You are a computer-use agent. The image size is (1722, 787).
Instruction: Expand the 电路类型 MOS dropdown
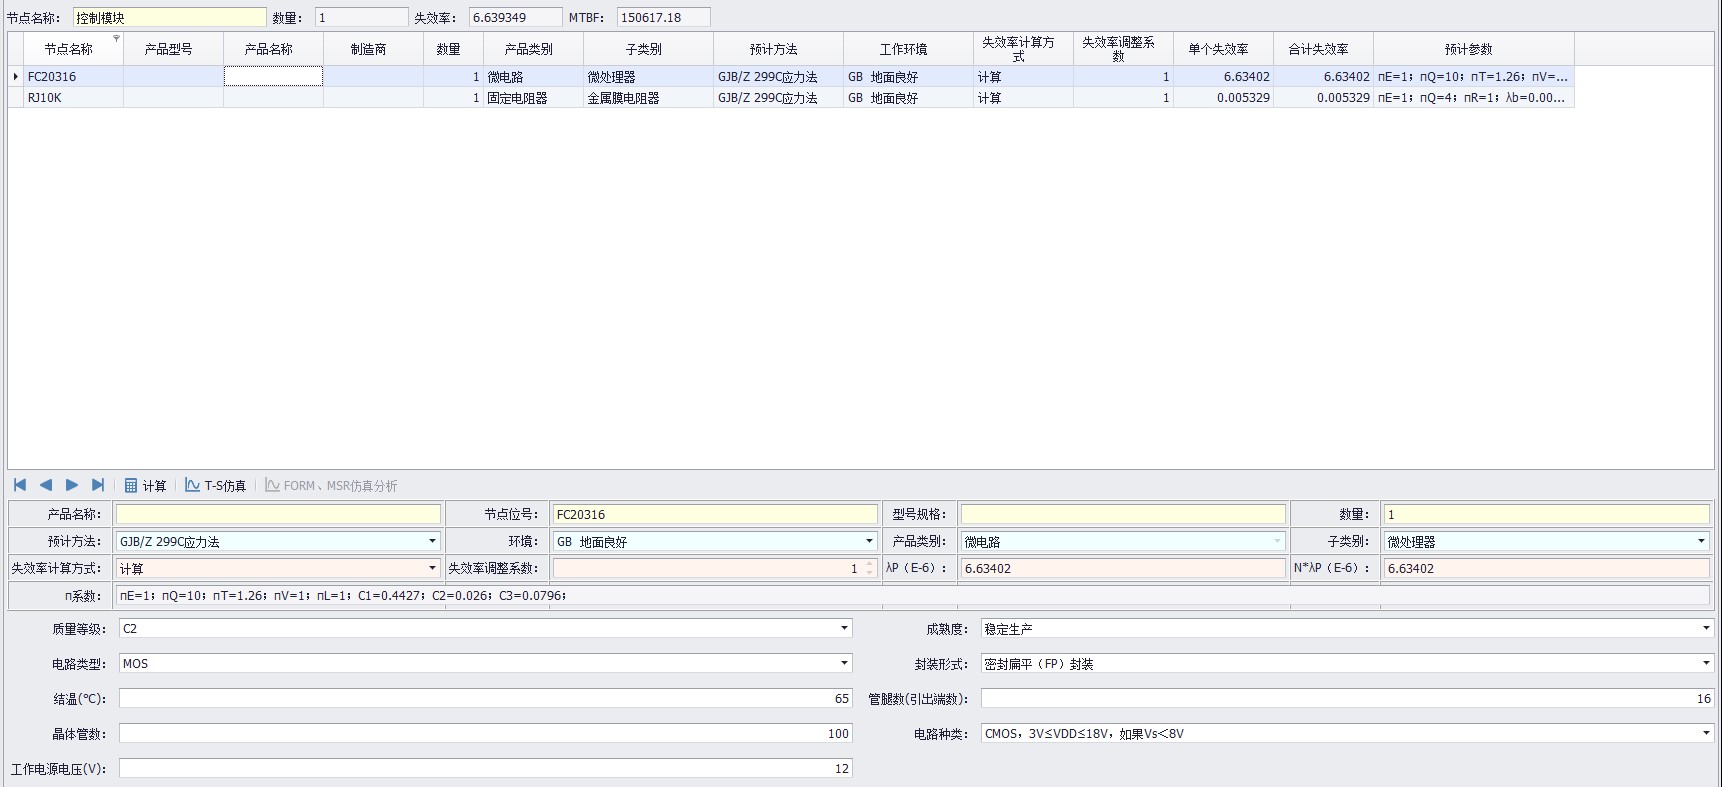click(x=844, y=664)
